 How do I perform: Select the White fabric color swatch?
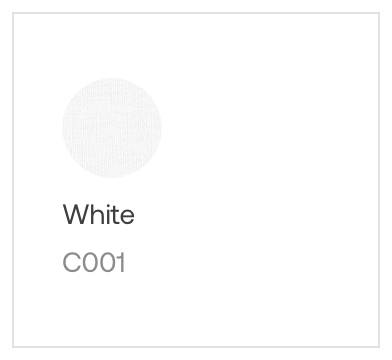click(x=112, y=128)
